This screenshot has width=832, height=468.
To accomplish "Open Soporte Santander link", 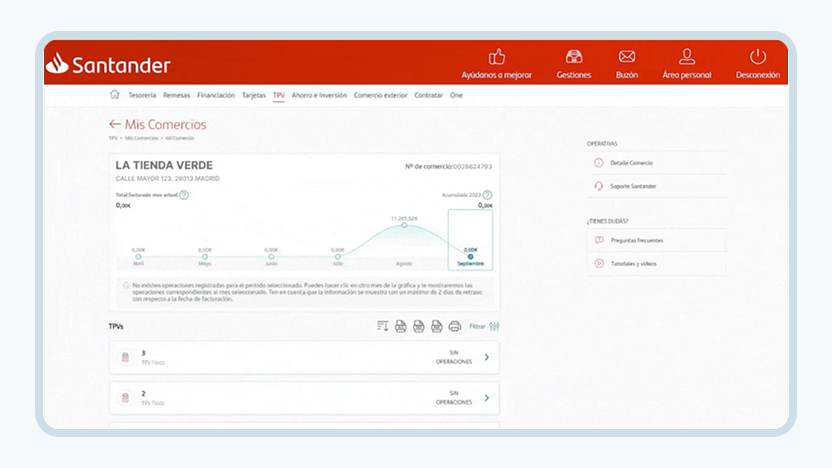I will pos(633,186).
